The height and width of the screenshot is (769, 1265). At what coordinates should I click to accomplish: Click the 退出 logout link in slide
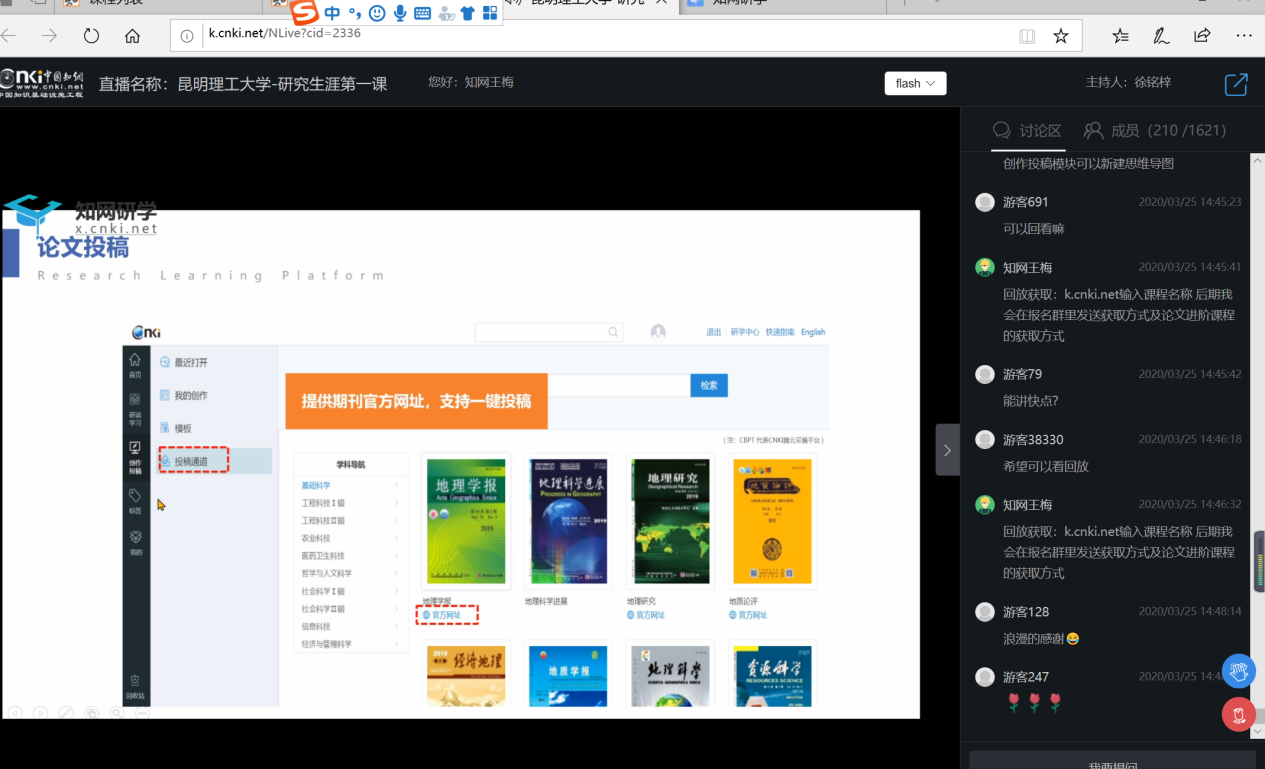tap(714, 332)
